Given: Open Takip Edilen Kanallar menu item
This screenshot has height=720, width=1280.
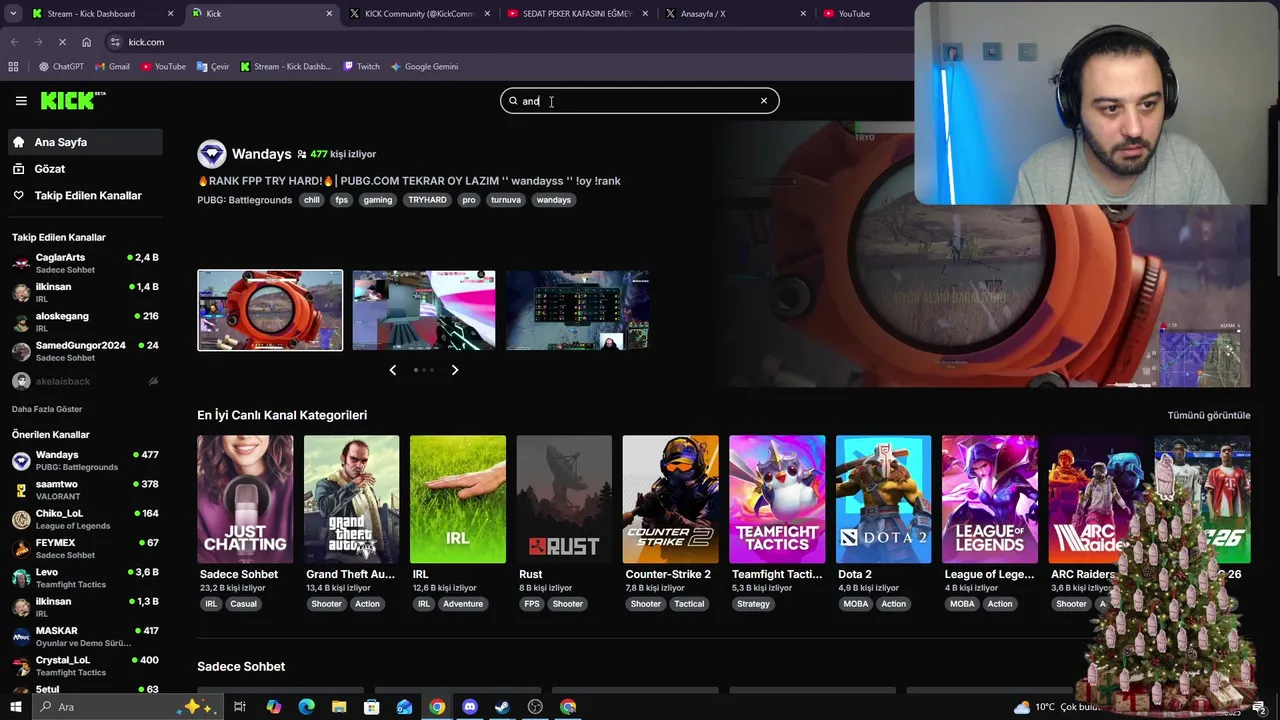Looking at the screenshot, I should click(x=85, y=196).
